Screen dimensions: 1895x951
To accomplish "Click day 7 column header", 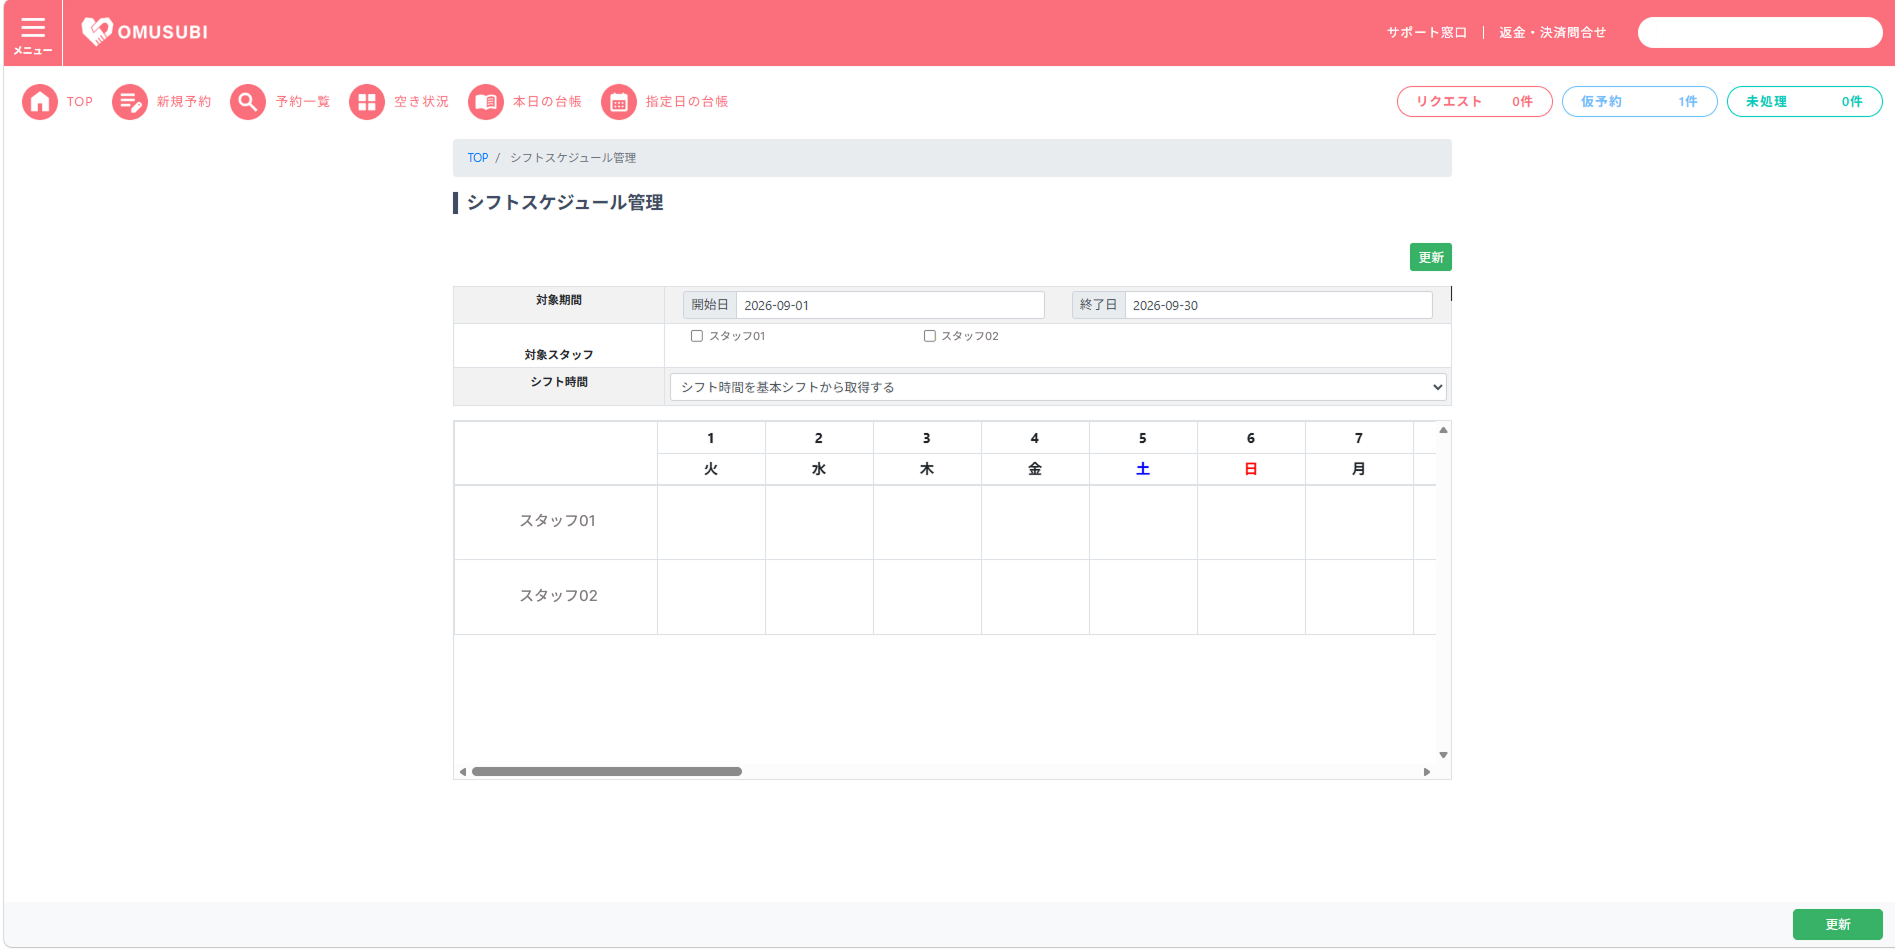I will point(1359,438).
